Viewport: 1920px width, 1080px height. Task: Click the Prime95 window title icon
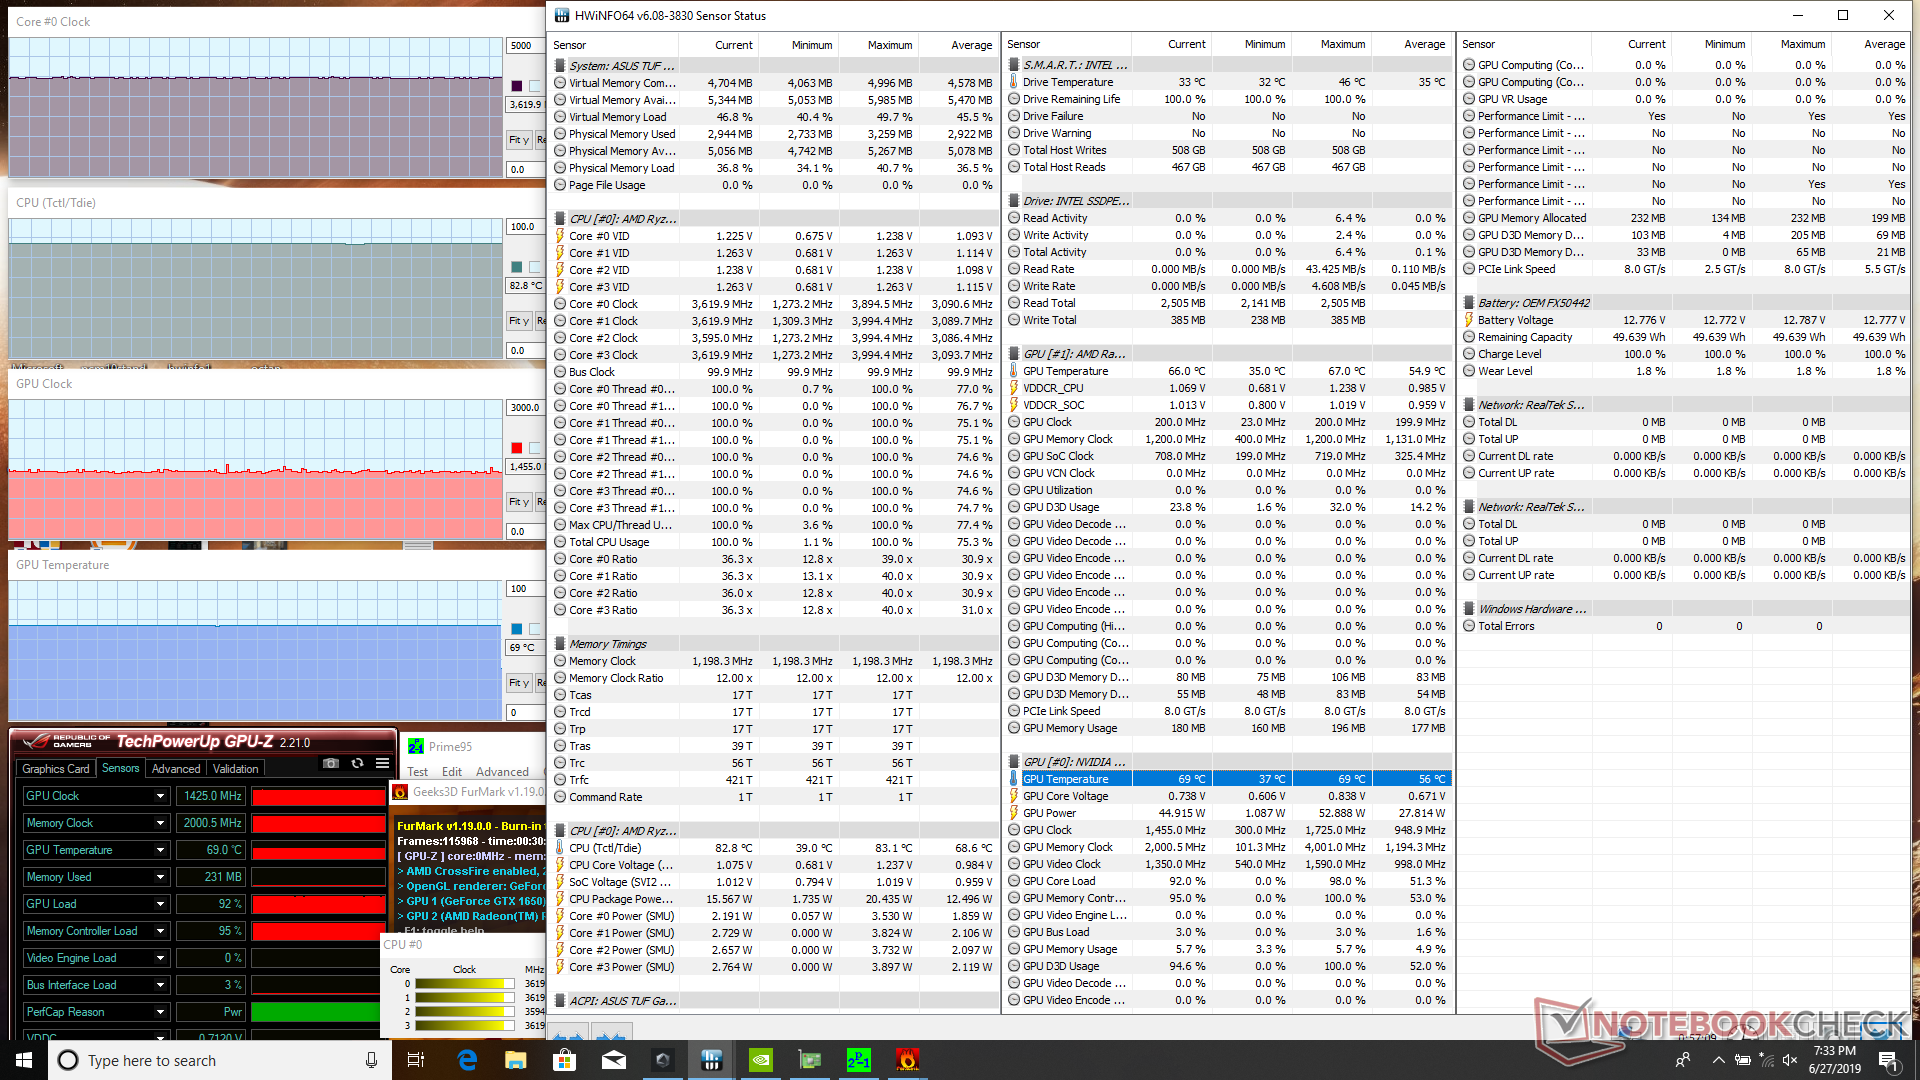[x=416, y=747]
